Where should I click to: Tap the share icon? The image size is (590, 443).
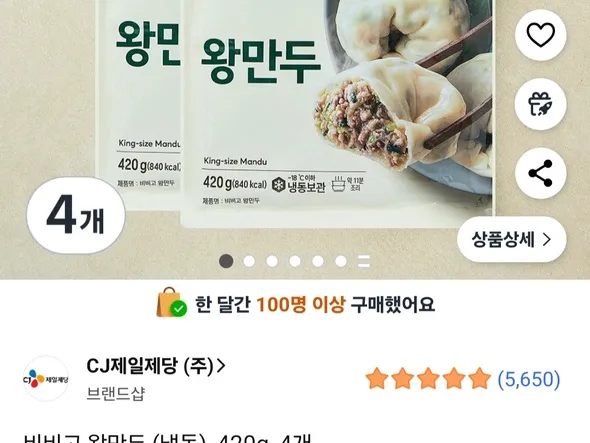click(x=540, y=173)
